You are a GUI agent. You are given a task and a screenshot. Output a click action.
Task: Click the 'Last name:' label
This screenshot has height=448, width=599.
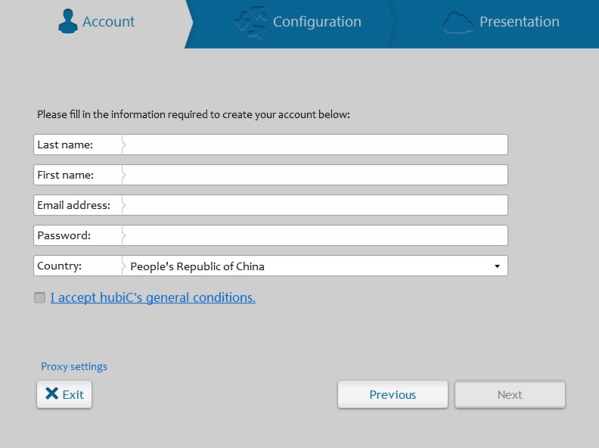[x=65, y=145]
